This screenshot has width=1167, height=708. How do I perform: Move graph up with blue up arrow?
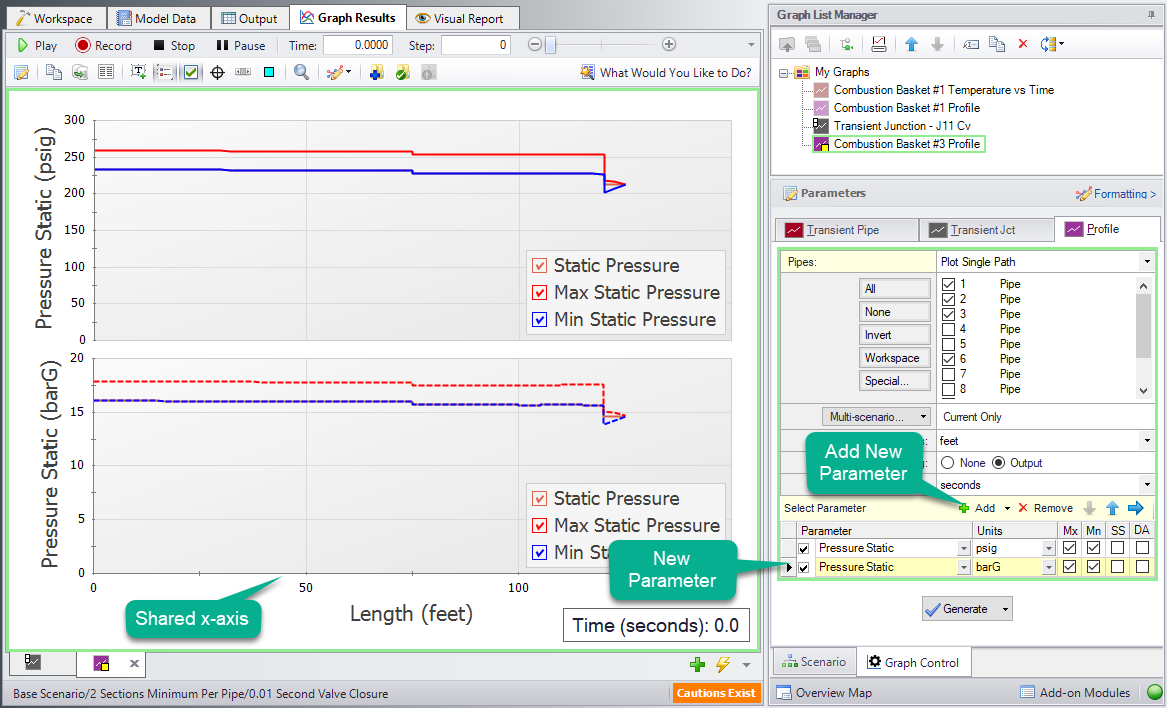pyautogui.click(x=911, y=44)
